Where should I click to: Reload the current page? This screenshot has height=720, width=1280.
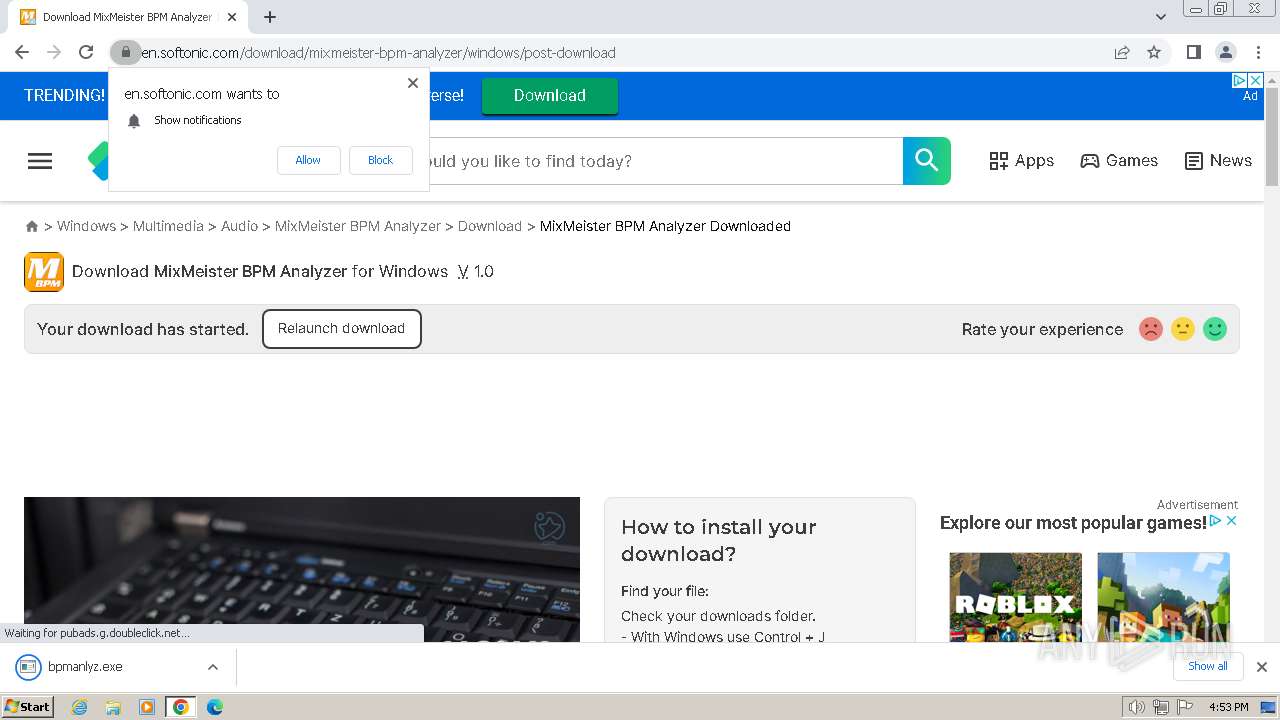86,53
